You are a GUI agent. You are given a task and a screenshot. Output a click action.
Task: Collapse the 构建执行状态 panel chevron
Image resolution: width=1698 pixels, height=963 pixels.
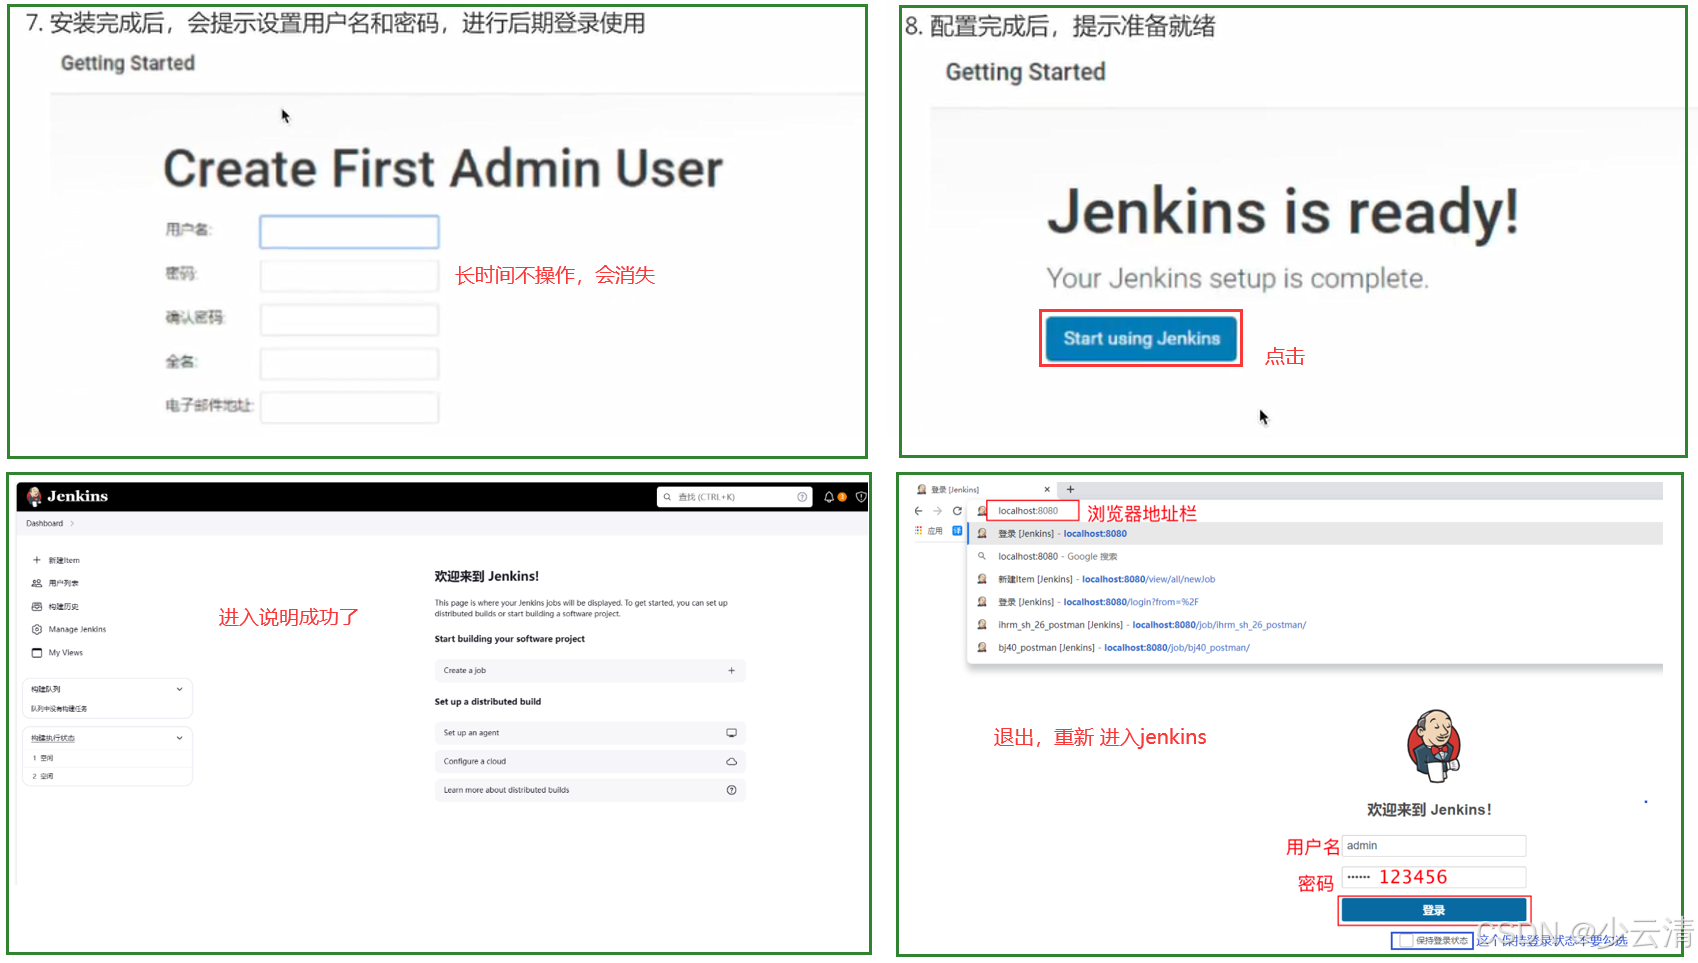coord(179,738)
